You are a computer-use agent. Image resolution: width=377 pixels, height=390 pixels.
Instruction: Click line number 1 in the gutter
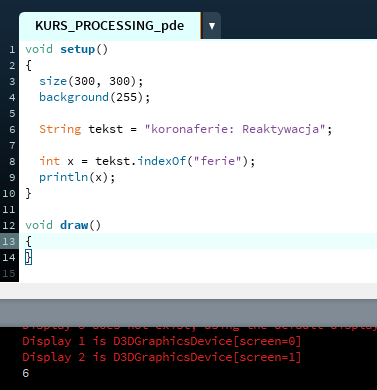12,50
